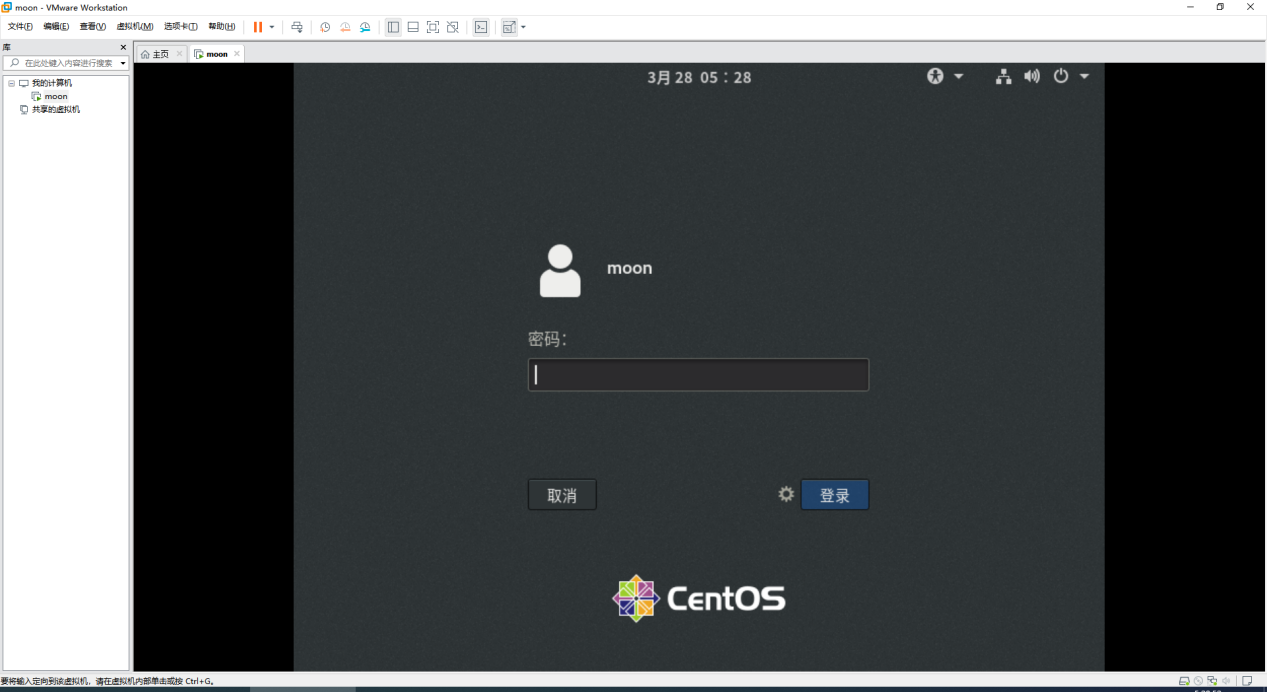Screen dimensions: 1267x692
Task: Toggle the console view button
Action: tap(481, 27)
